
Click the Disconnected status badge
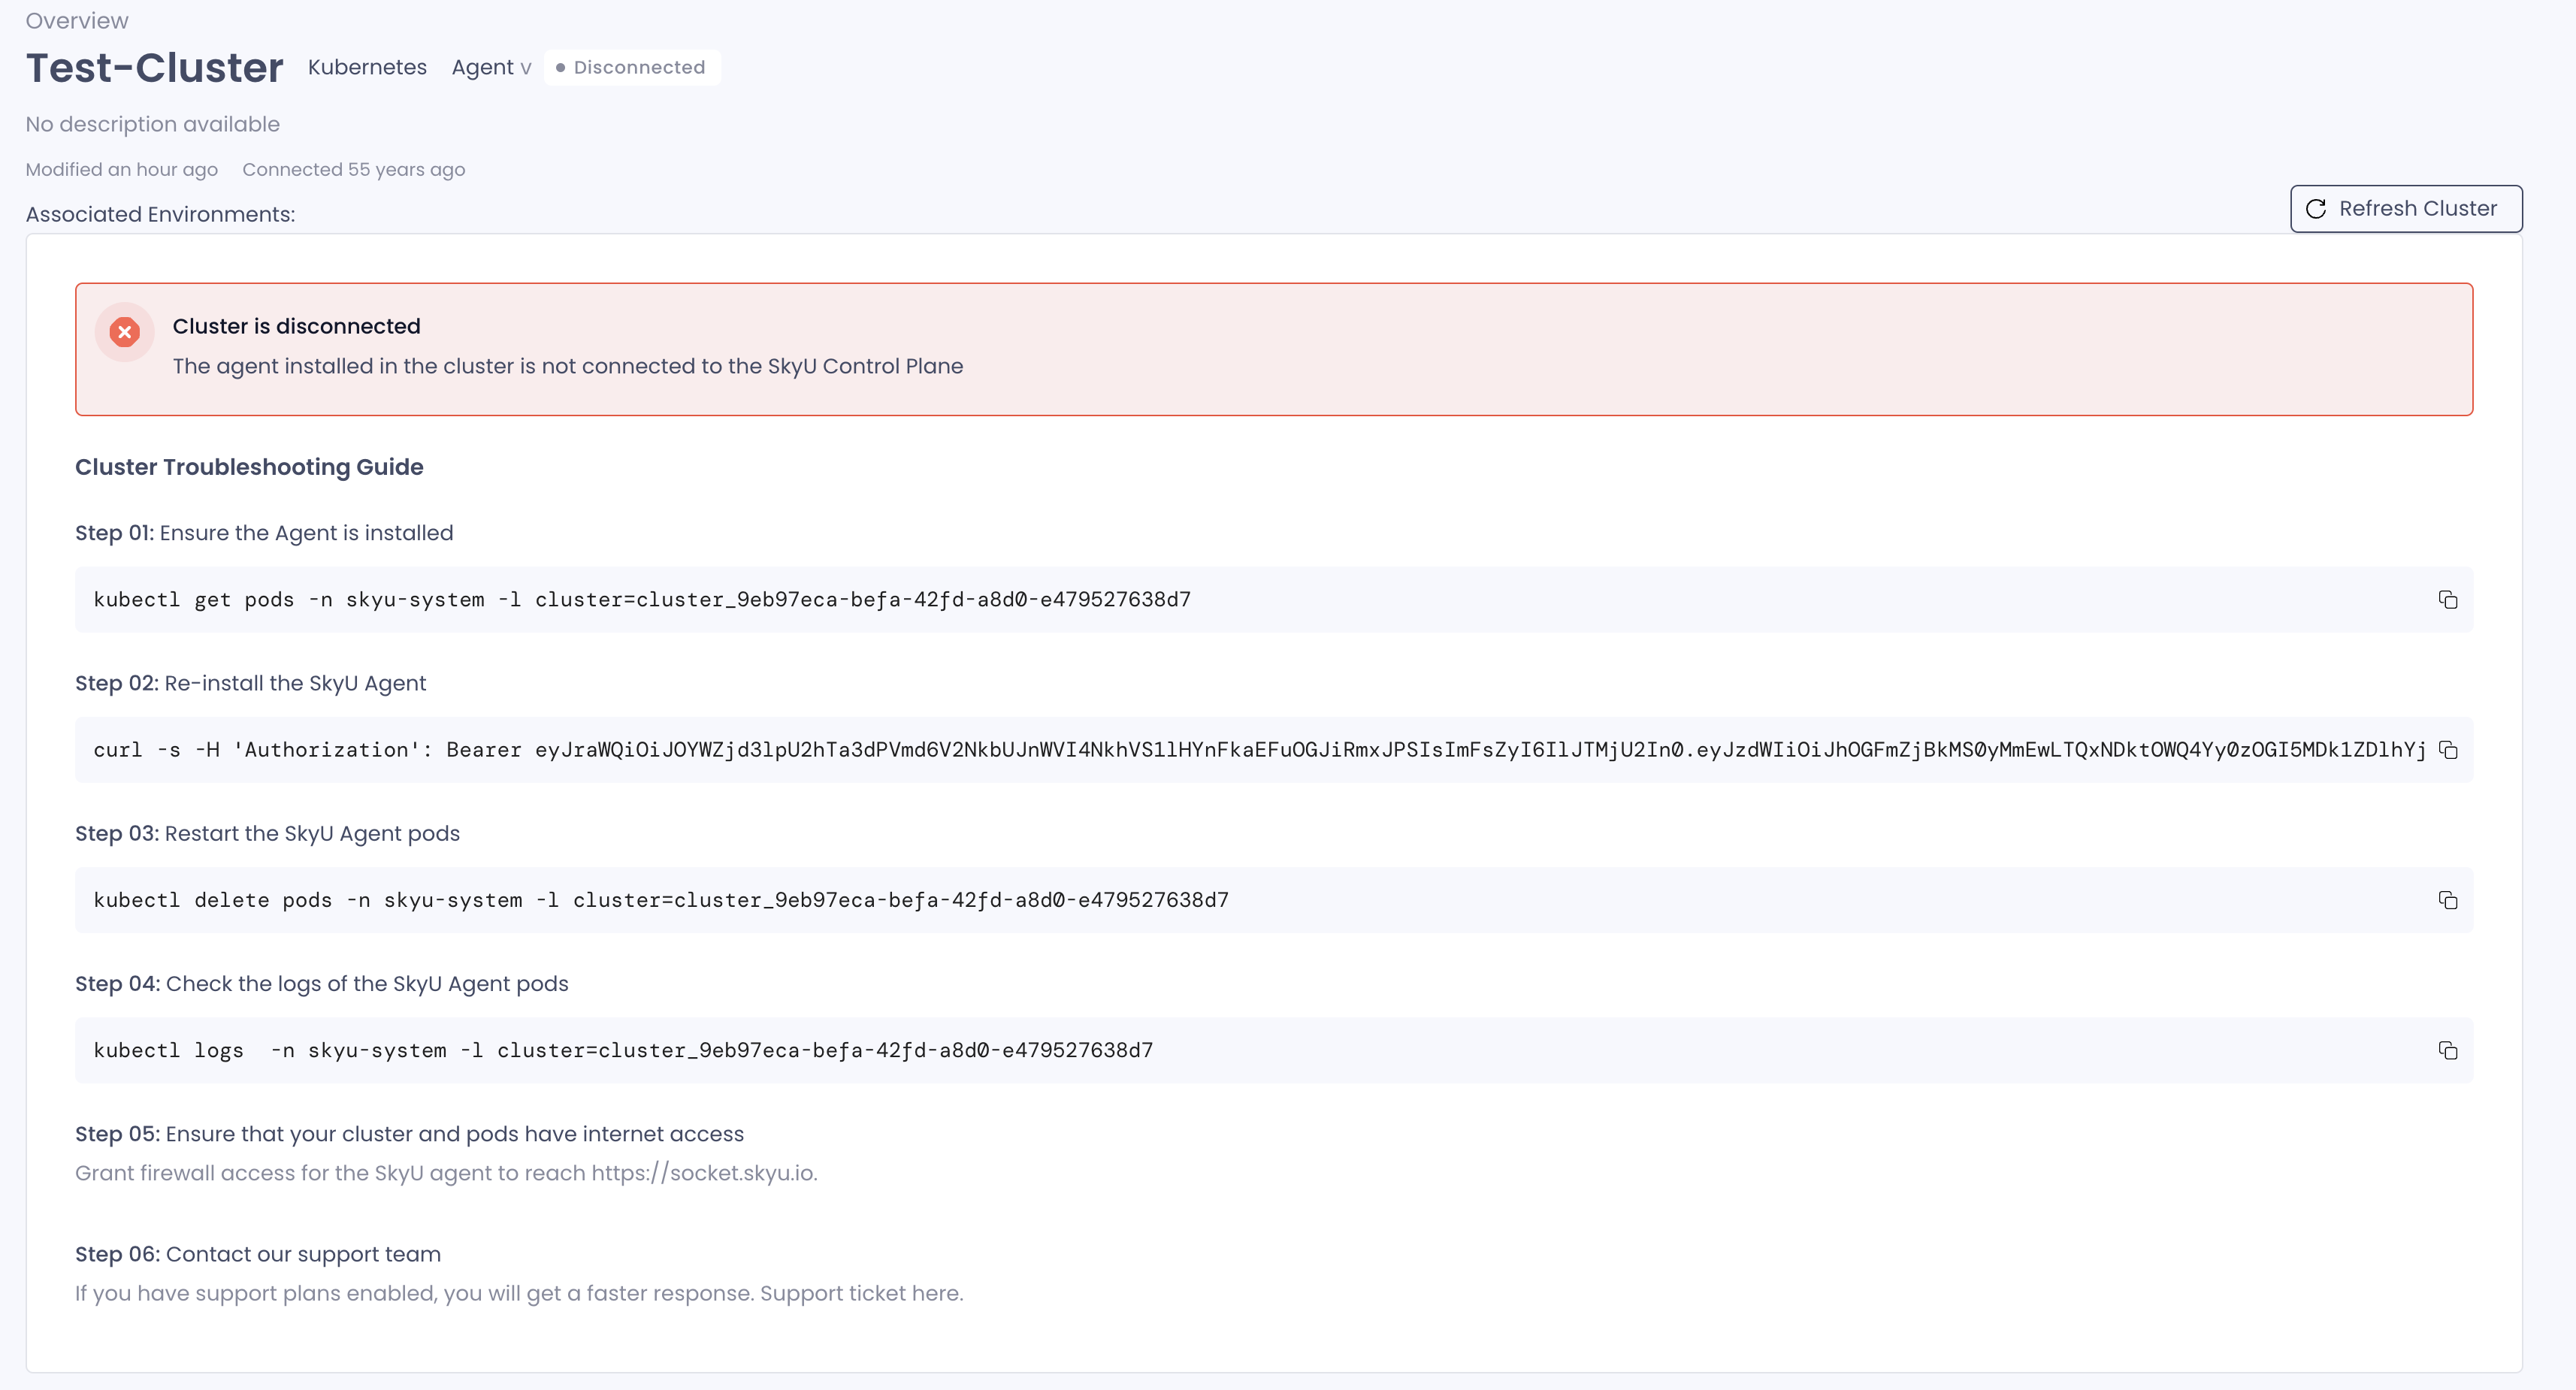[631, 67]
